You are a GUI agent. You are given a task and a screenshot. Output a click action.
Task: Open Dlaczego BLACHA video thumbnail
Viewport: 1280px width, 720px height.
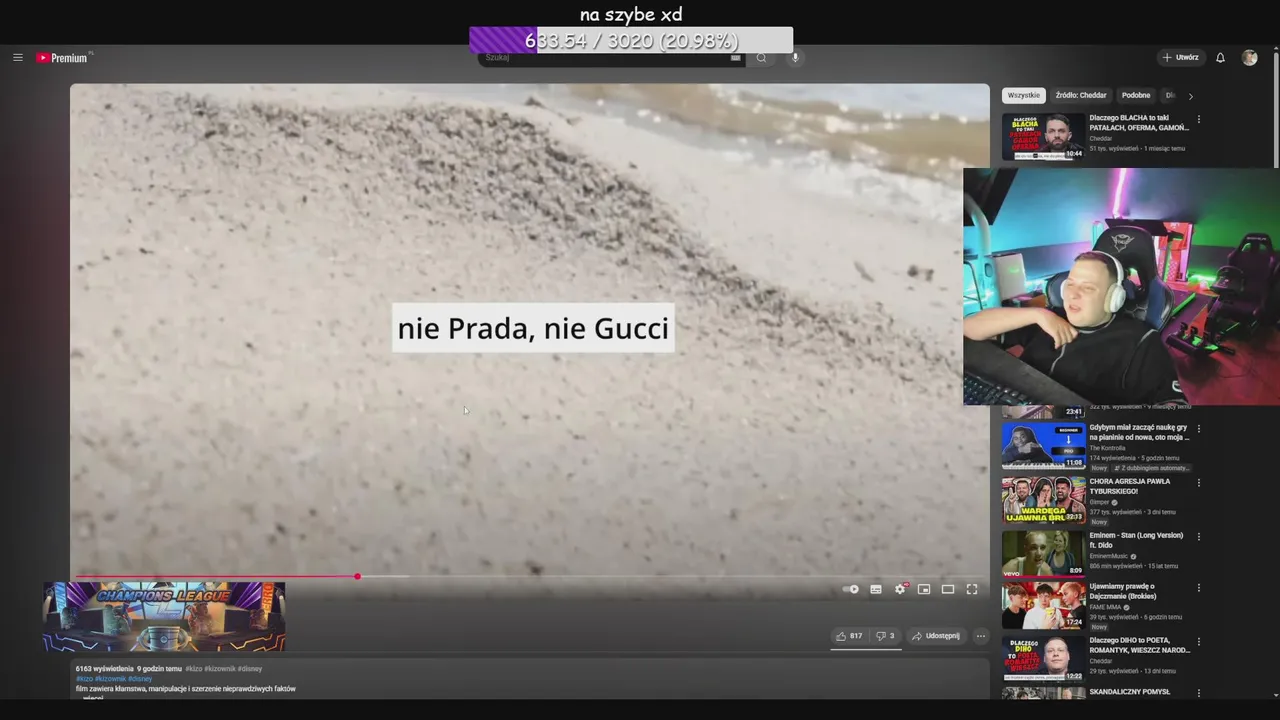[1044, 137]
